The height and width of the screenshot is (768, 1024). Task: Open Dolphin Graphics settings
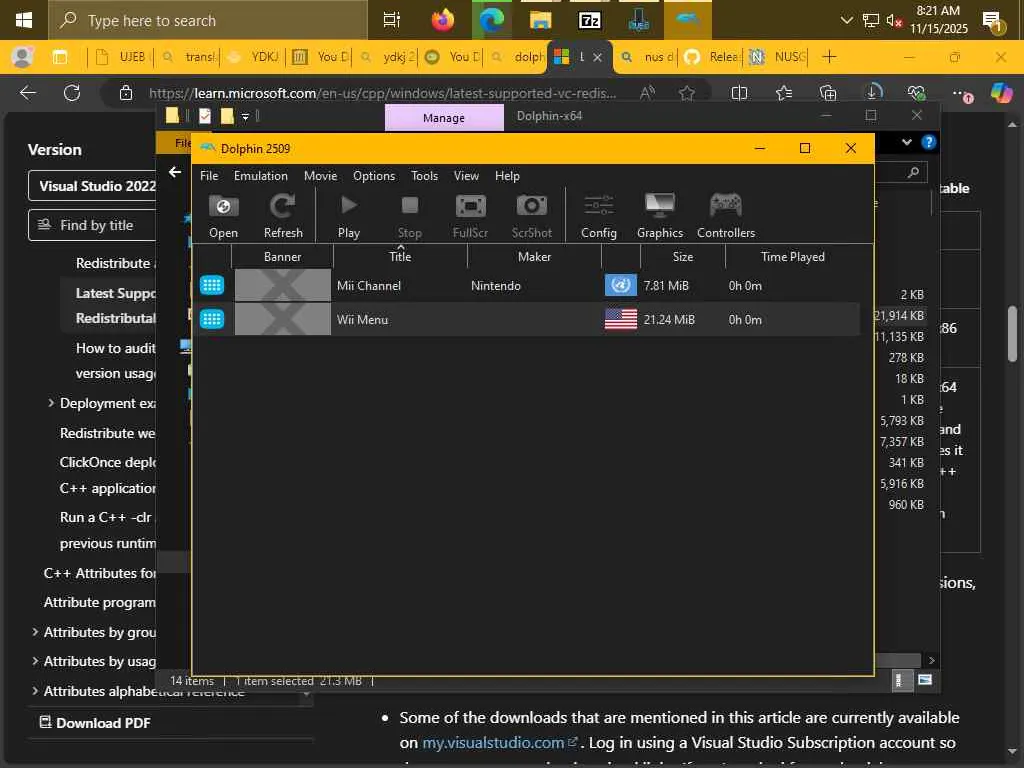pyautogui.click(x=660, y=216)
